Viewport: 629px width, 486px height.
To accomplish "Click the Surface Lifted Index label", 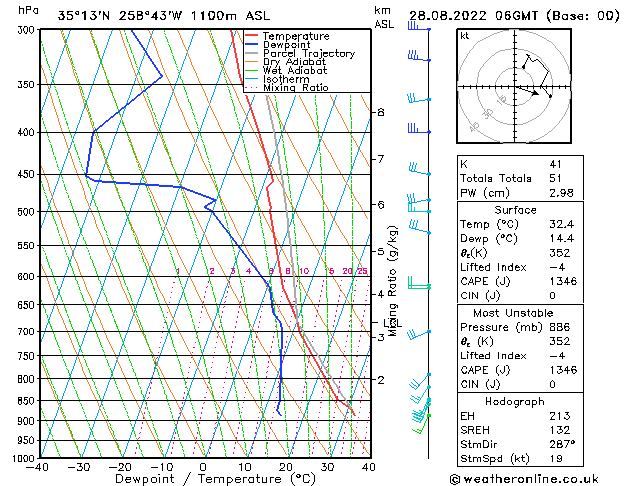I will 493,267.
